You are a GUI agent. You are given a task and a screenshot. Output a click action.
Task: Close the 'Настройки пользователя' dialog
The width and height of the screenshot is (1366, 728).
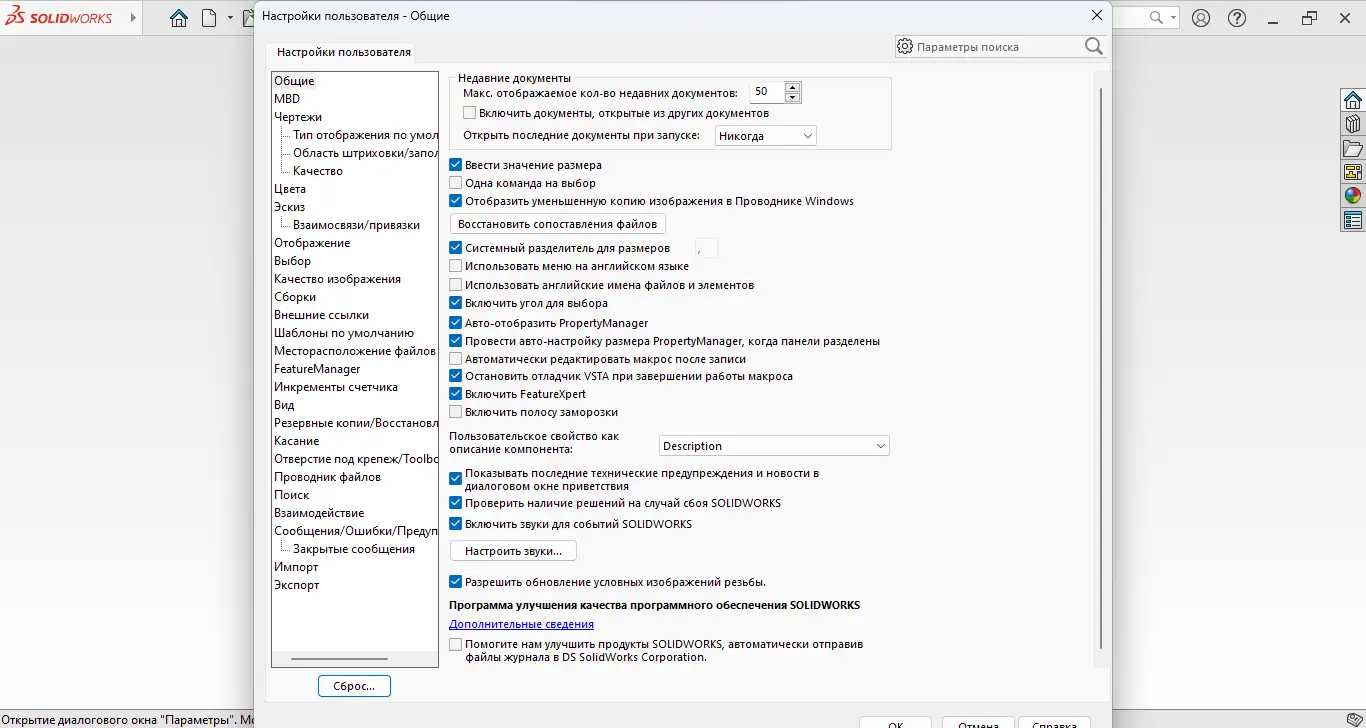[x=1097, y=15]
